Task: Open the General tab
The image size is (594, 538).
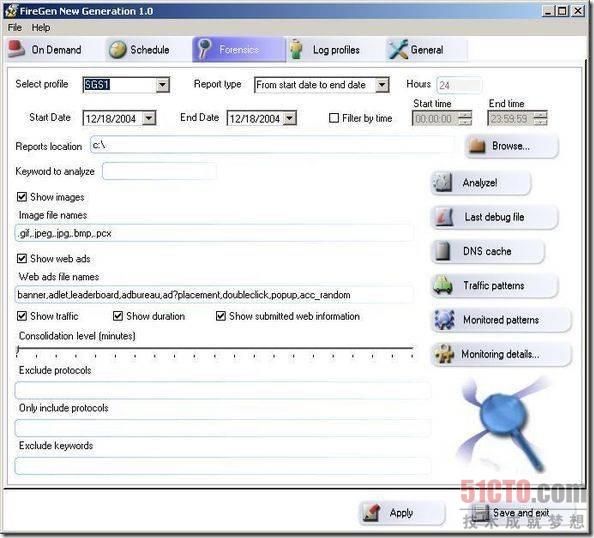Action: click(426, 50)
